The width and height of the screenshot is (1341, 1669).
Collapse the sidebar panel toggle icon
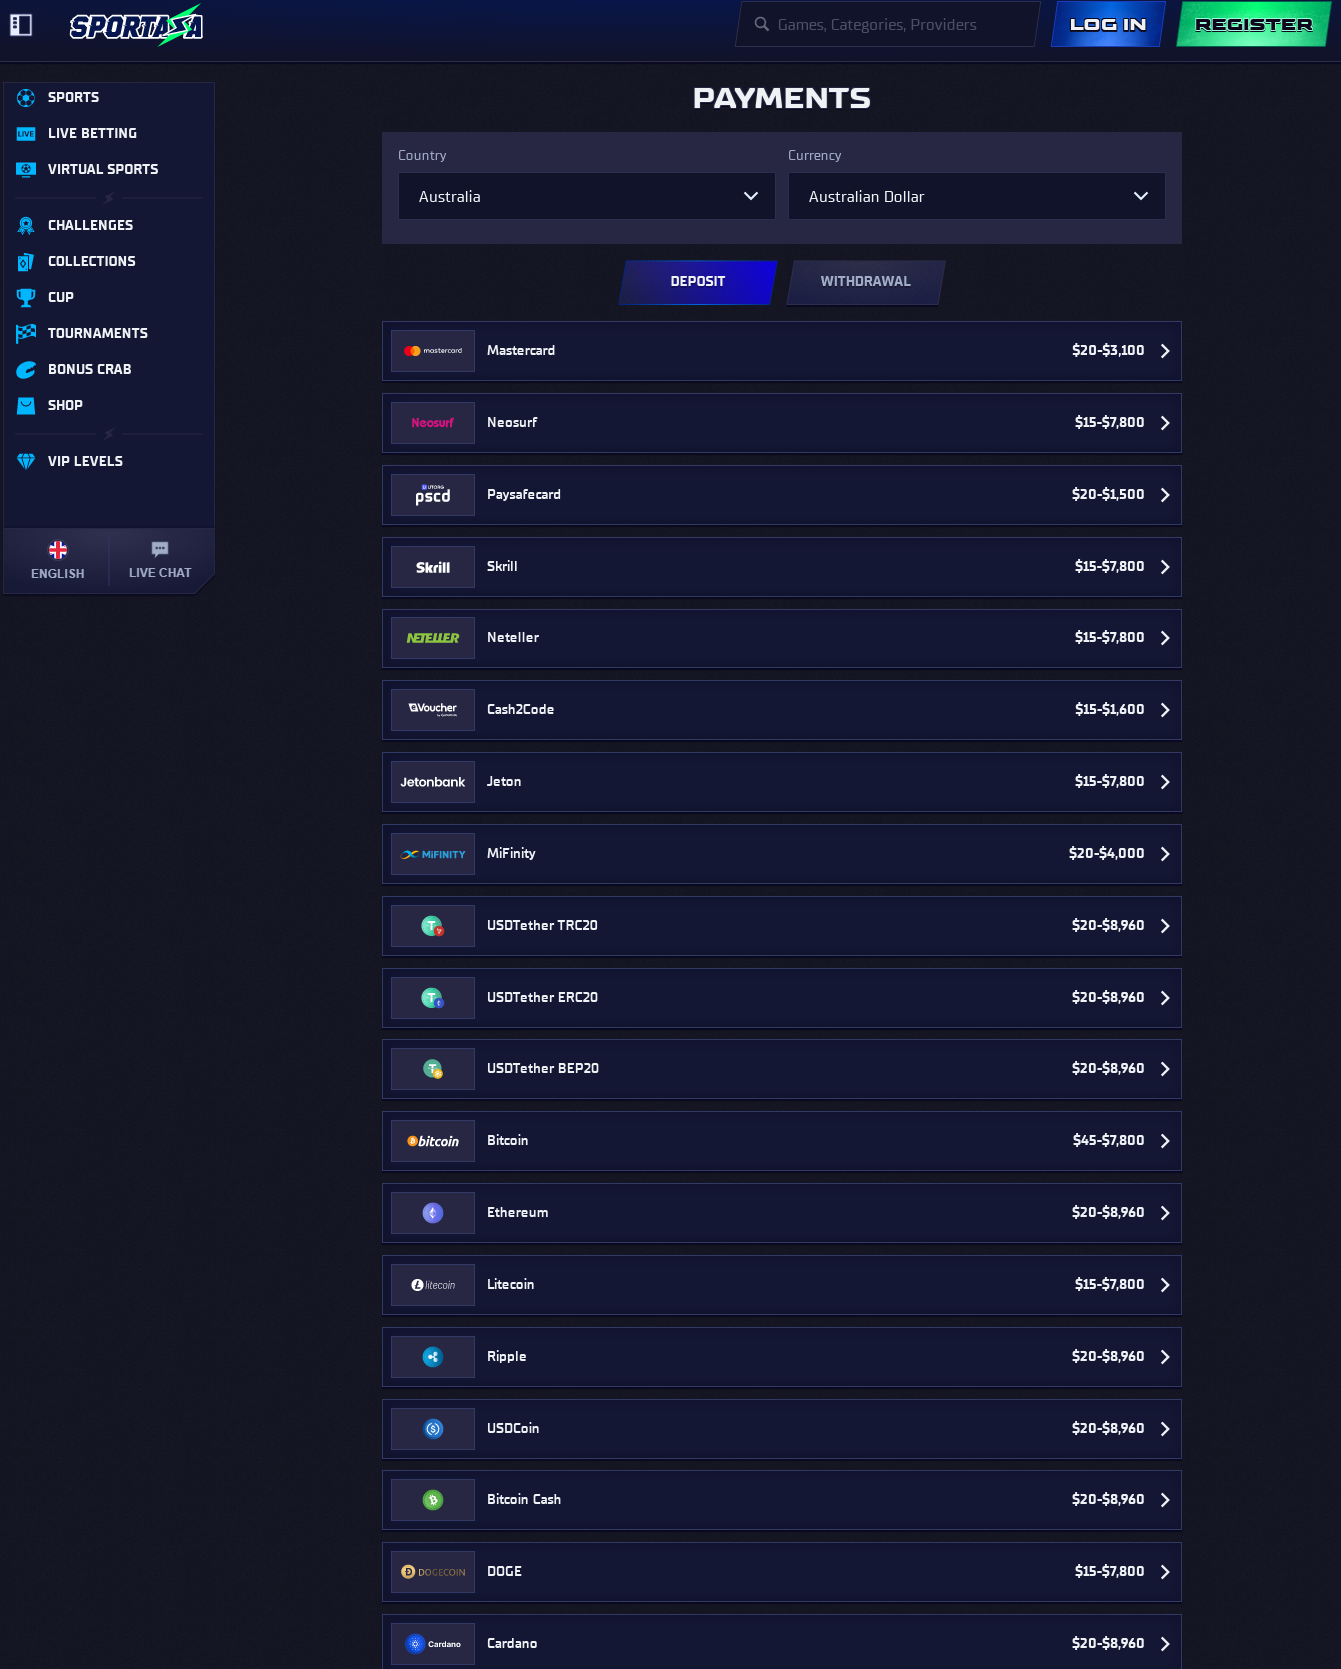pyautogui.click(x=21, y=25)
